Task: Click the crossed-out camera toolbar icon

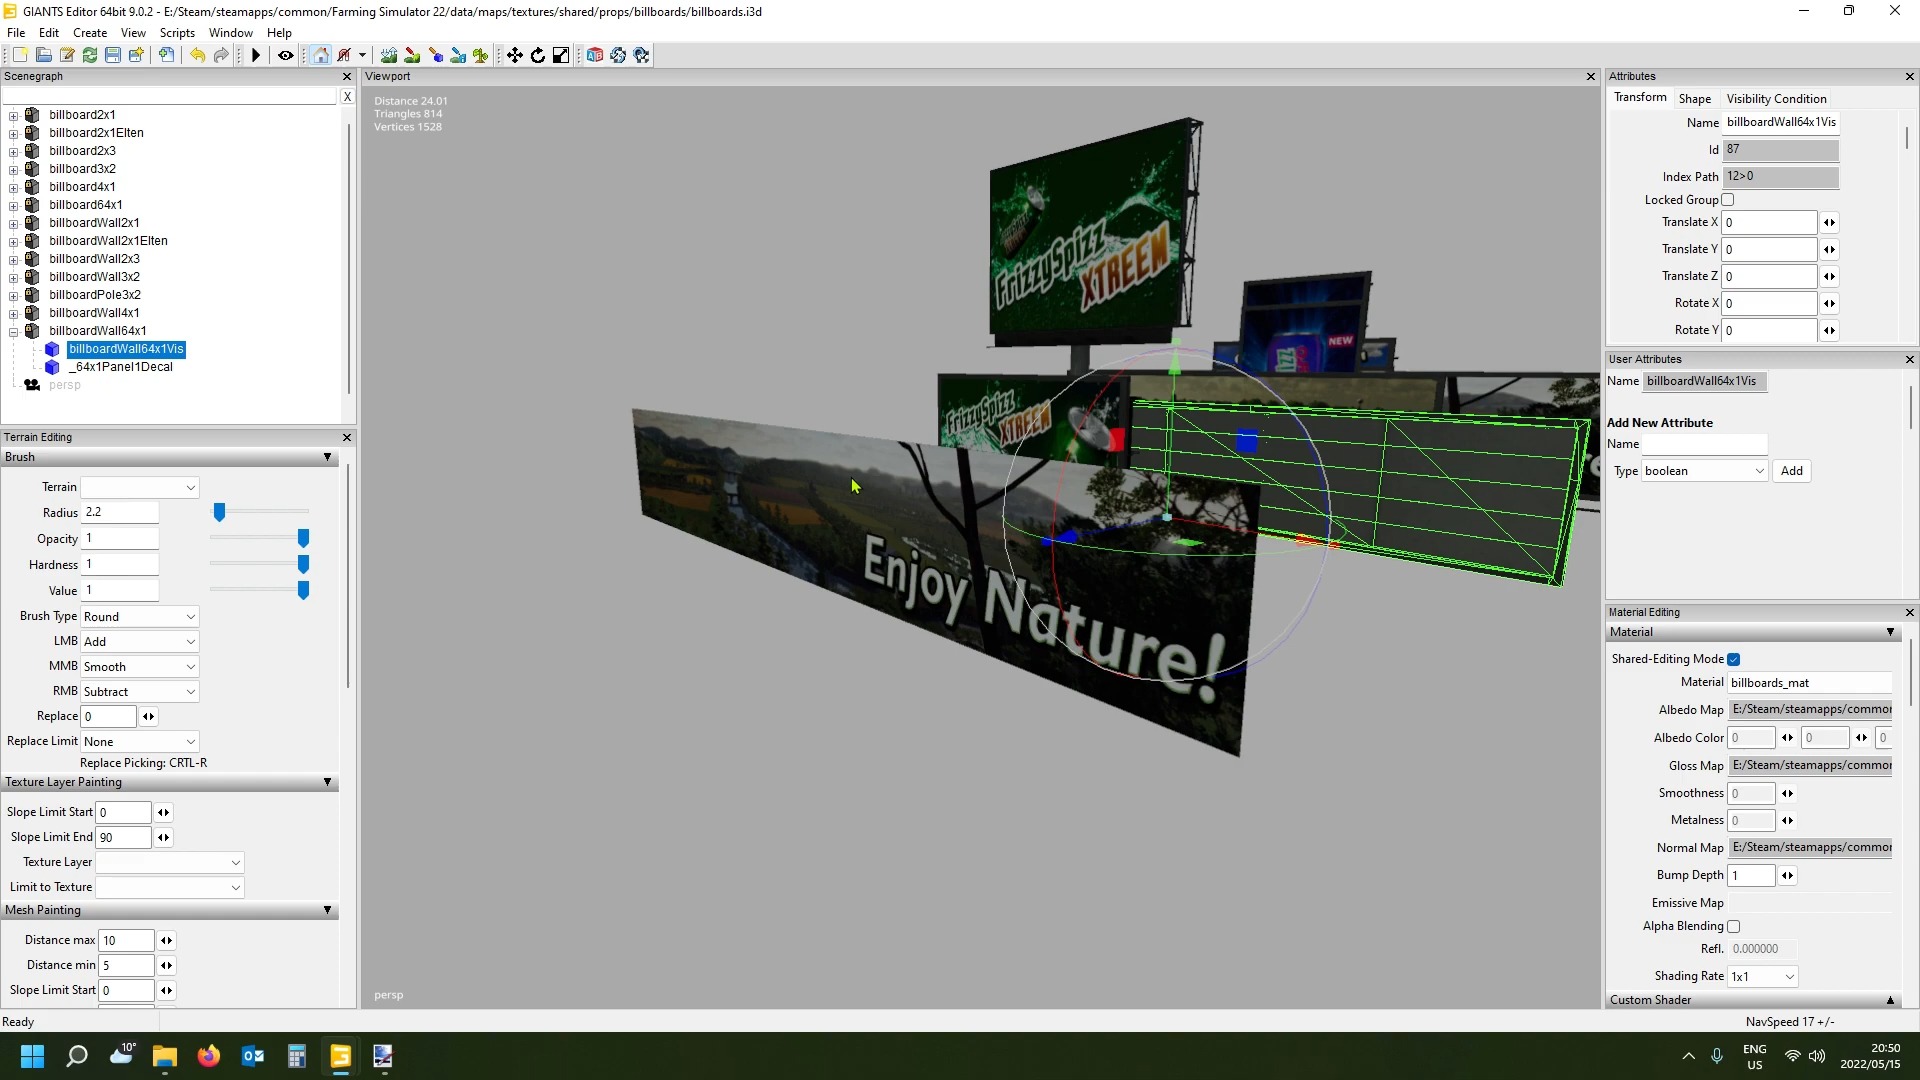Action: (x=344, y=55)
